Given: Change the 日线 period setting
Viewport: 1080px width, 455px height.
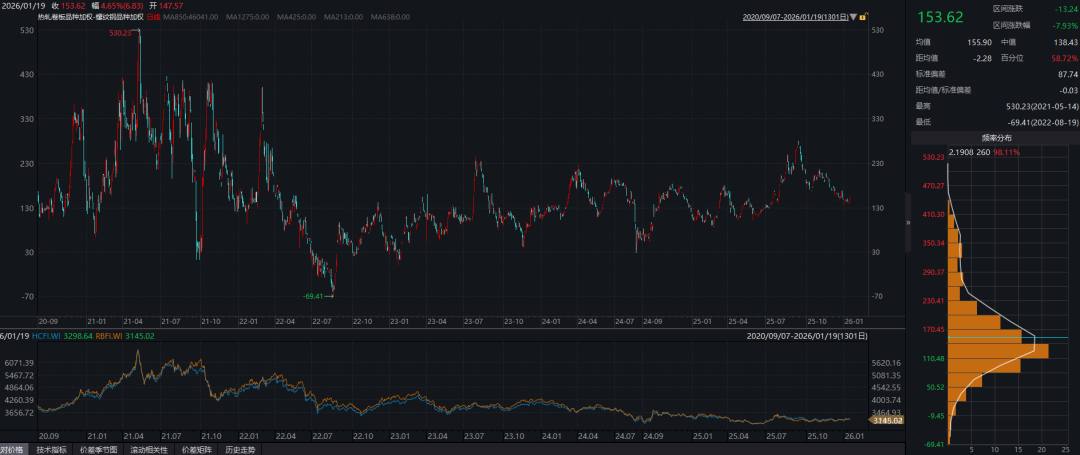Looking at the screenshot, I should tap(153, 18).
